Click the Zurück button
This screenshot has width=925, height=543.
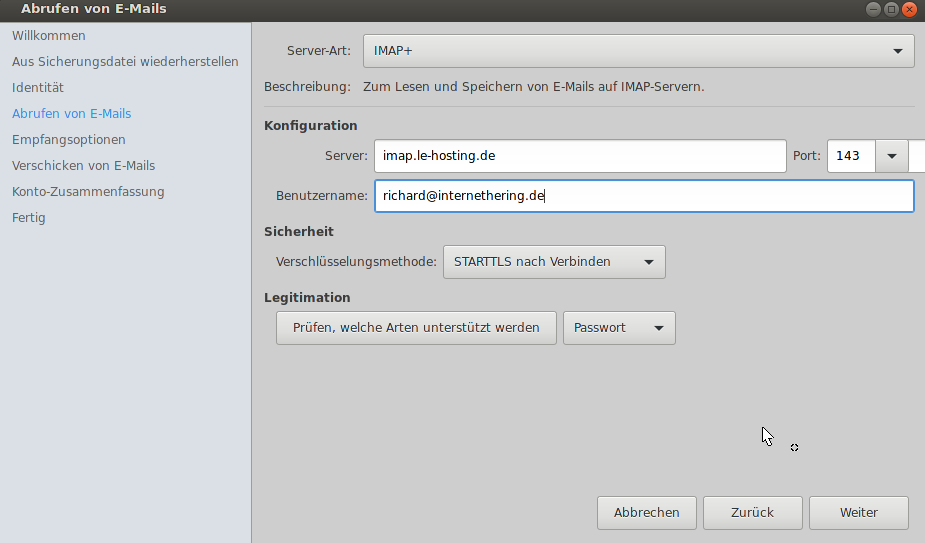coord(752,513)
